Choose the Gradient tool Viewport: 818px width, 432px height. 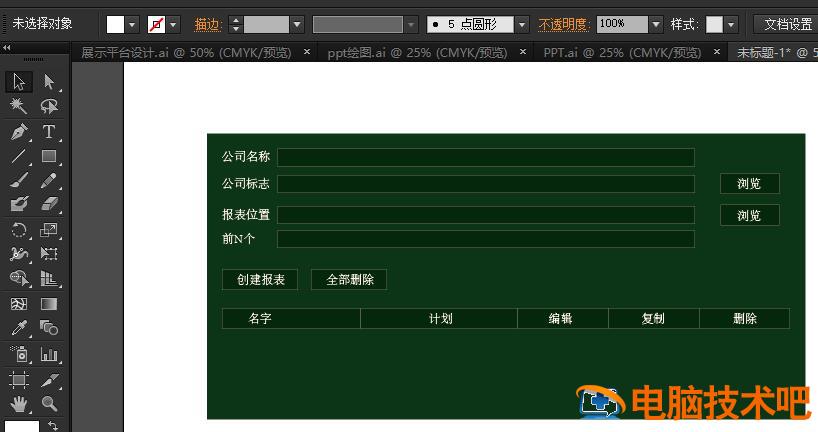pos(49,304)
